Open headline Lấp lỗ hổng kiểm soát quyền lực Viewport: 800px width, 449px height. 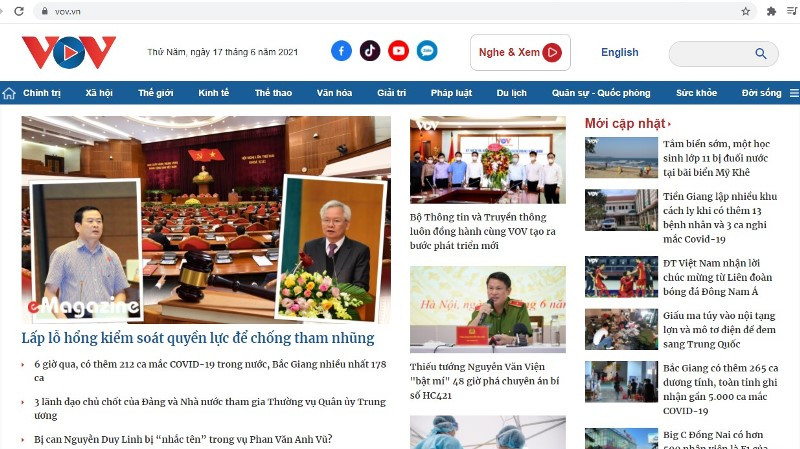[x=197, y=338]
